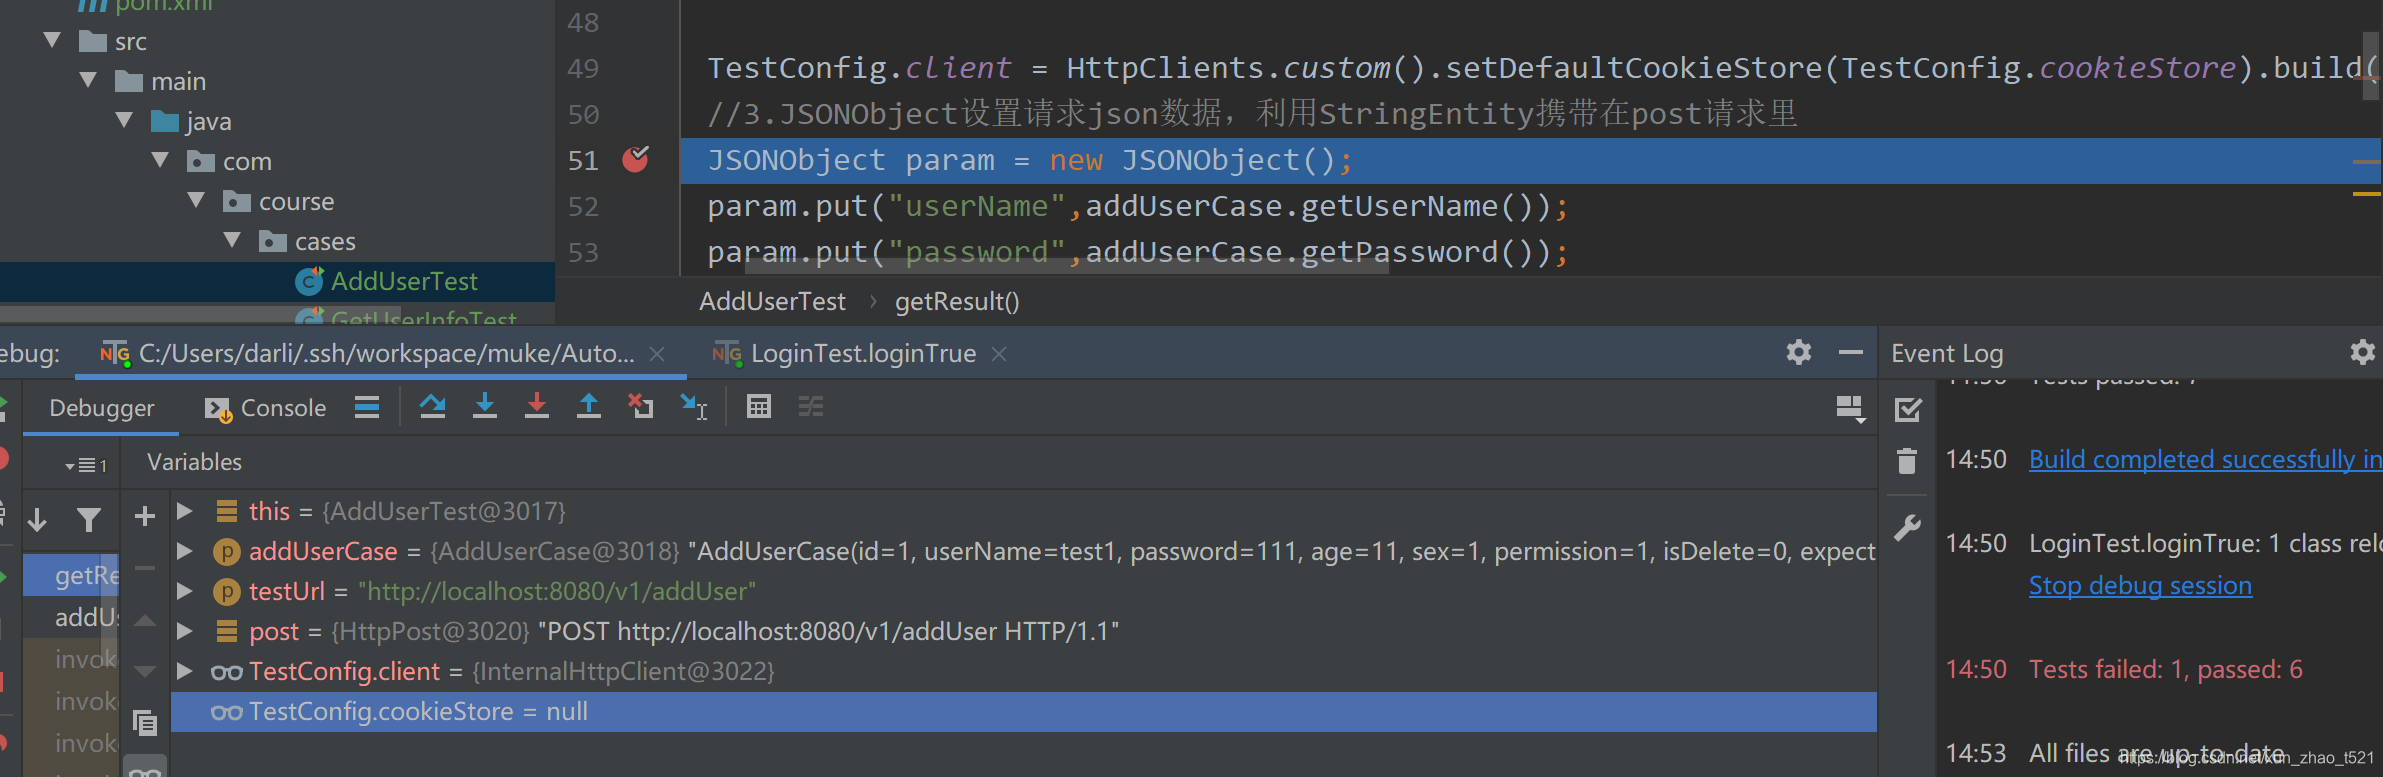Click the Show Execution Point icon
This screenshot has width=2383, height=777.
pyautogui.click(x=367, y=406)
